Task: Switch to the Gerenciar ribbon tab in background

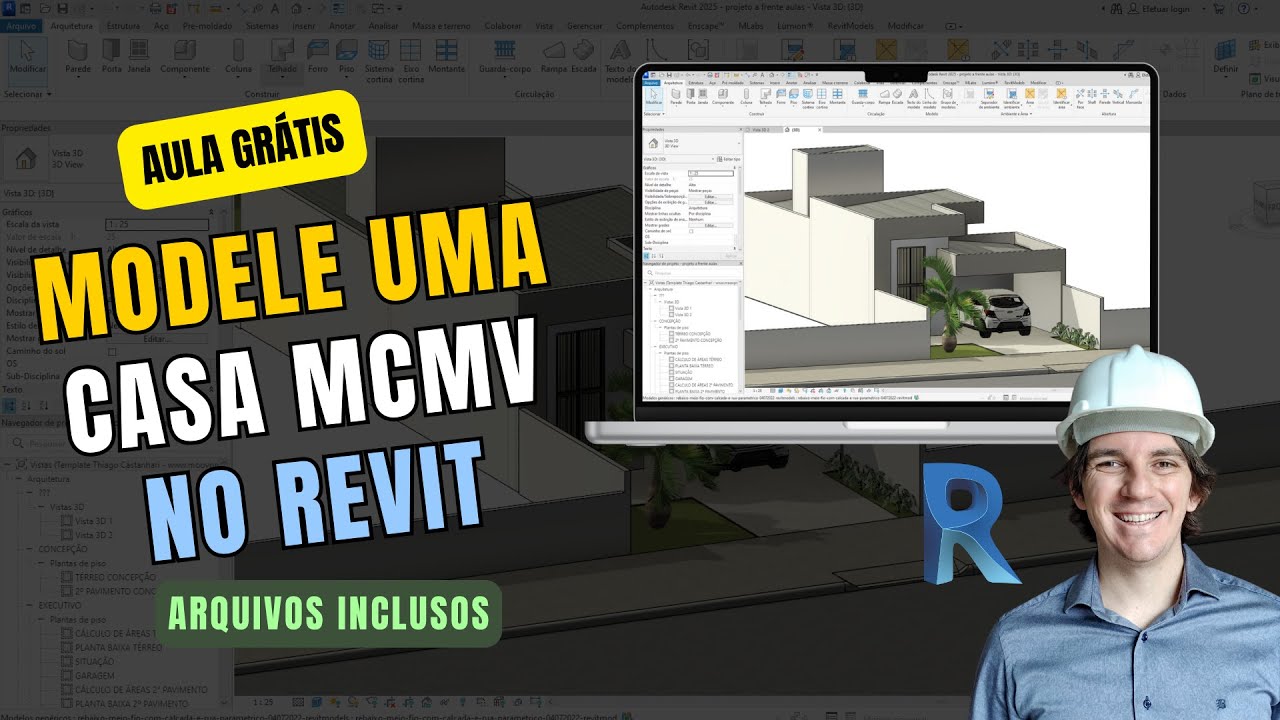Action: (x=585, y=26)
